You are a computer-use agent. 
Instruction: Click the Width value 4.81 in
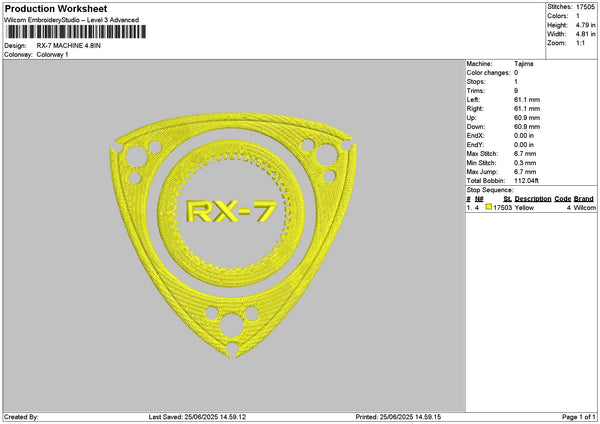pos(585,34)
